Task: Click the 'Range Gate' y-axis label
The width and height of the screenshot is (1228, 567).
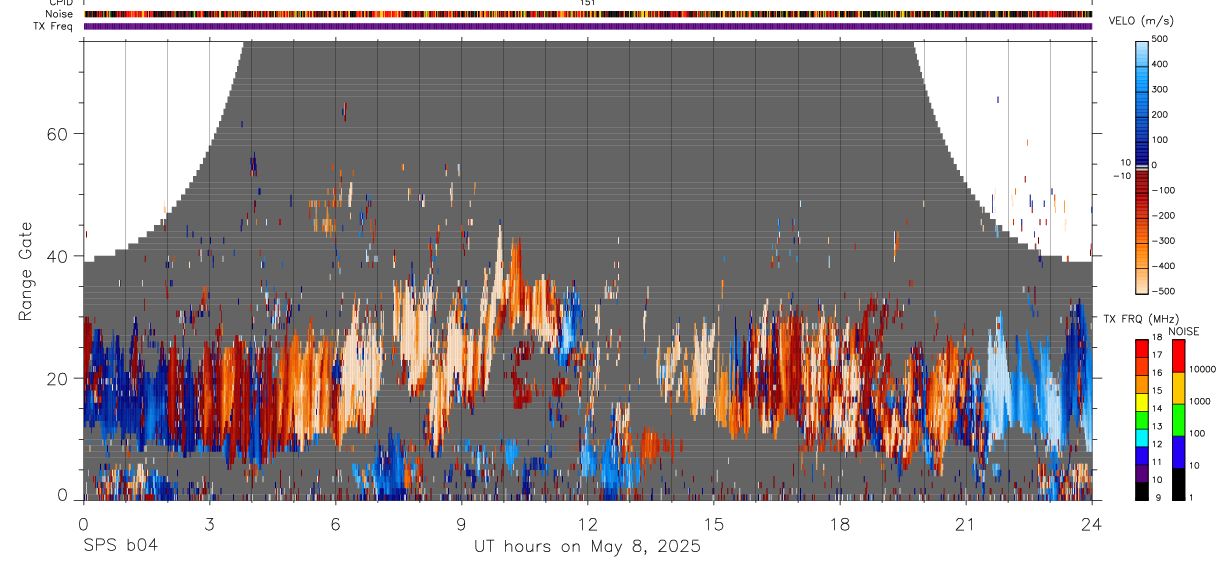Action: tap(26, 270)
